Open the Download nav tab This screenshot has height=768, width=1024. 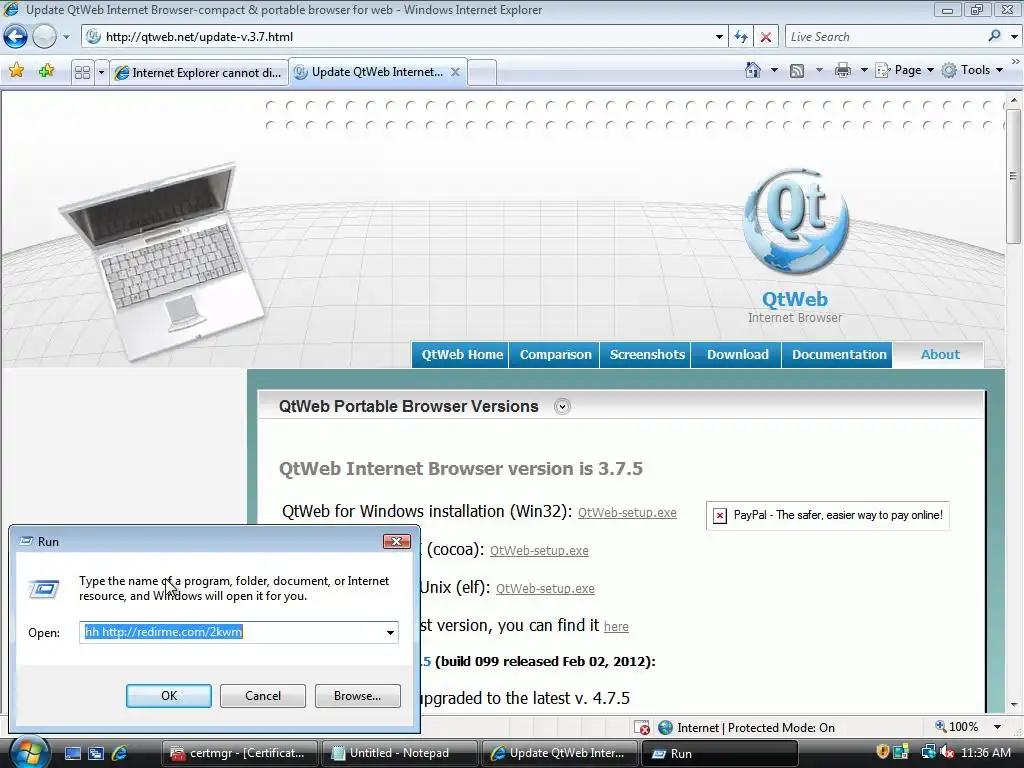[x=737, y=355]
